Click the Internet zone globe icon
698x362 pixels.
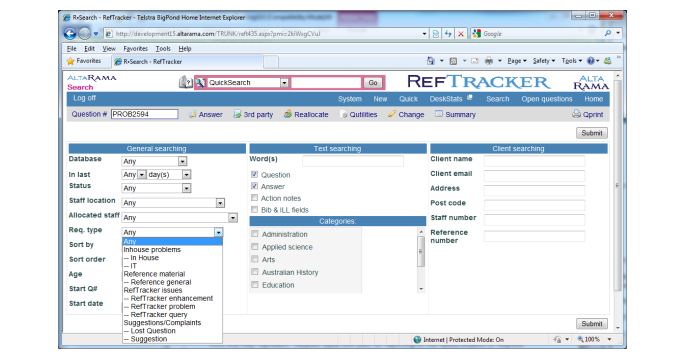coord(417,340)
